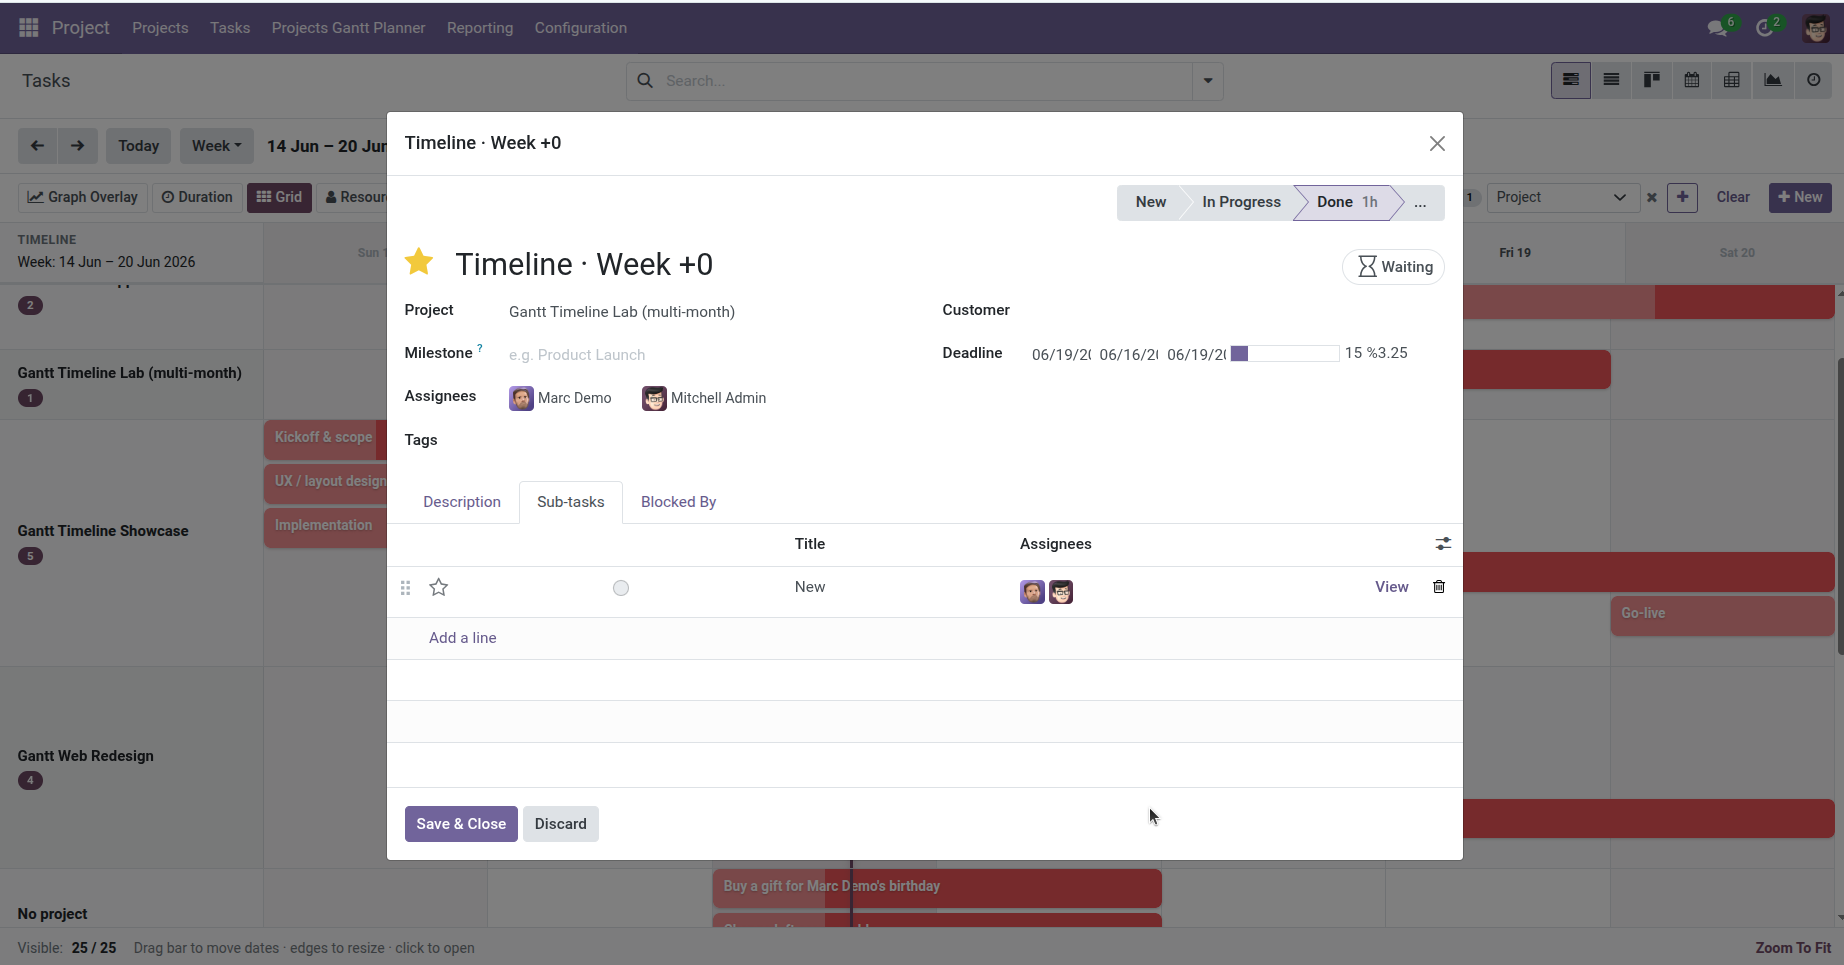Open the search options dropdown arrow
1844x965 pixels.
coord(1208,81)
